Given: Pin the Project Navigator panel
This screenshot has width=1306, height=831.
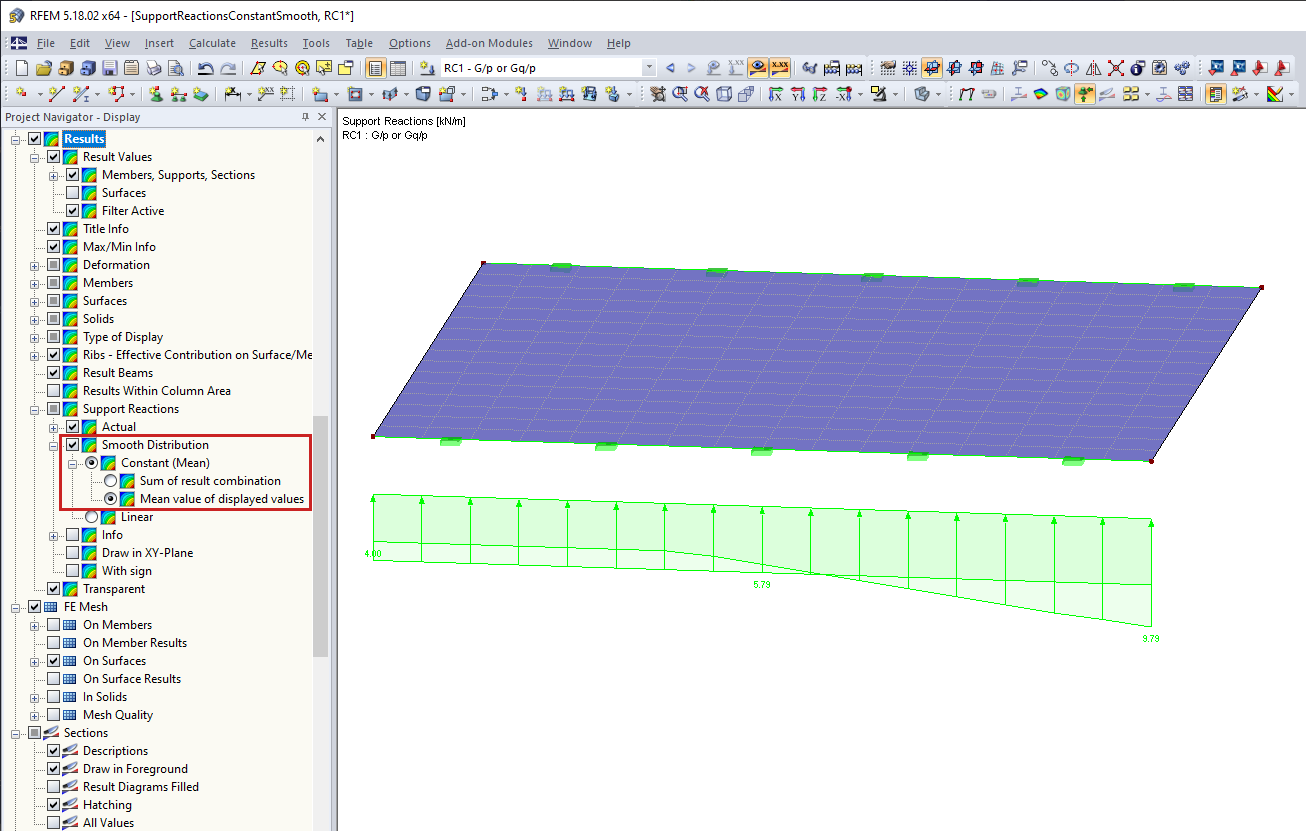Looking at the screenshot, I should coord(306,117).
